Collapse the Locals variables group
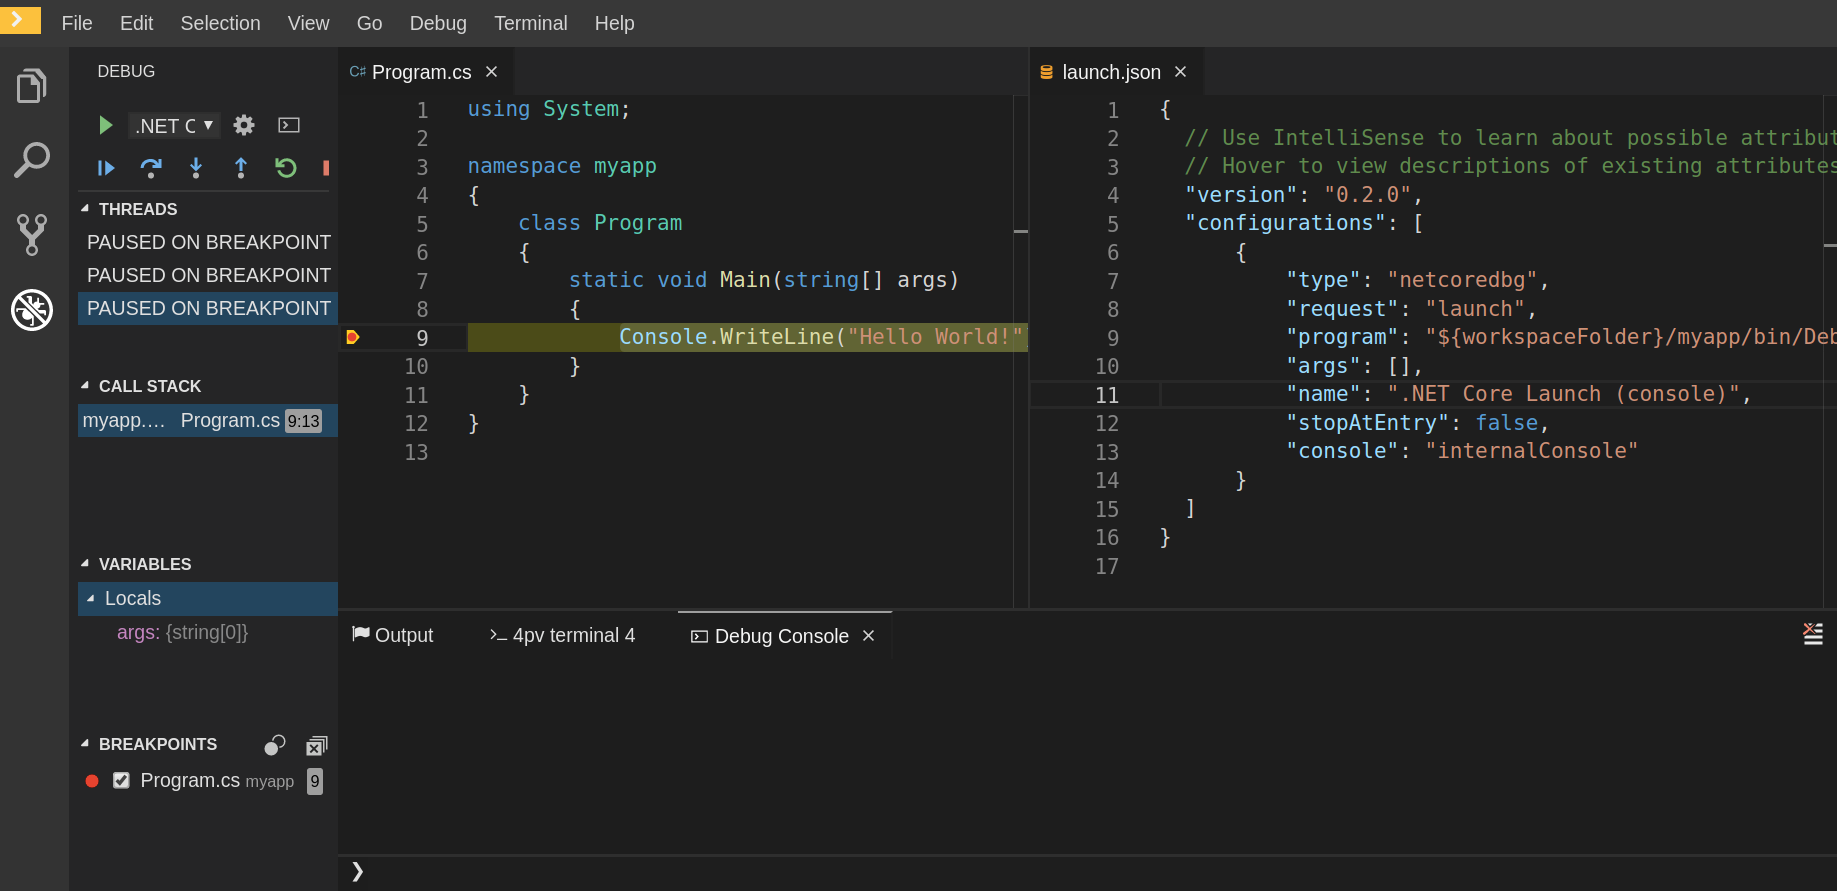The image size is (1837, 891). (x=91, y=599)
